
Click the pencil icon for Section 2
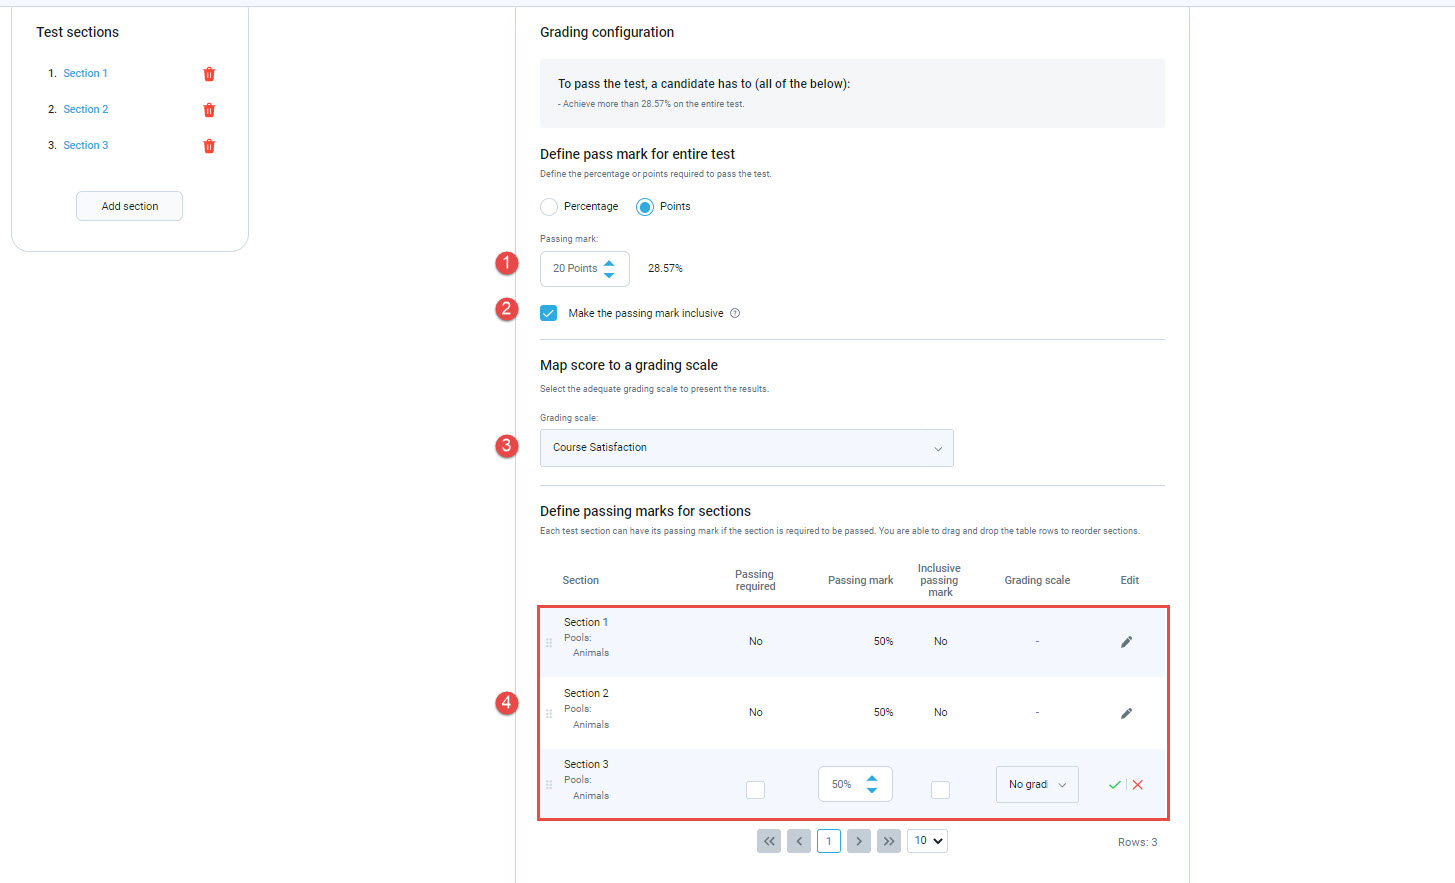(1126, 713)
